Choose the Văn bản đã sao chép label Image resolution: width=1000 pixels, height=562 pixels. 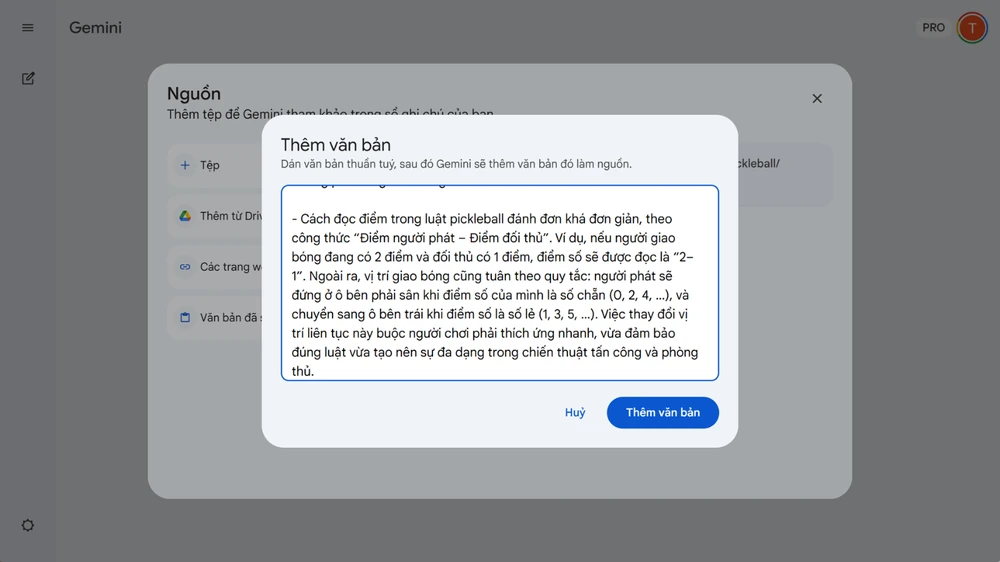click(x=230, y=318)
